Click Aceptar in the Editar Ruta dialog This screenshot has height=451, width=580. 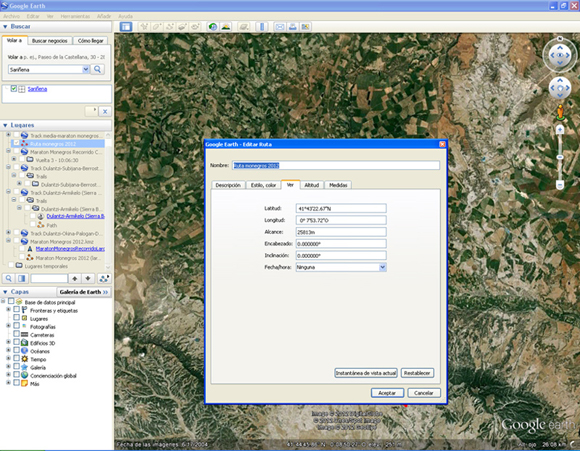tap(387, 393)
